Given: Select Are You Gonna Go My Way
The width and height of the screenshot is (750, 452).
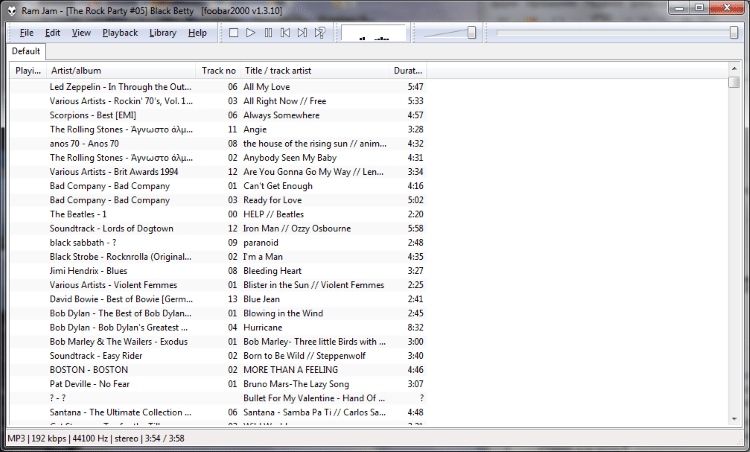Looking at the screenshot, I should click(313, 172).
